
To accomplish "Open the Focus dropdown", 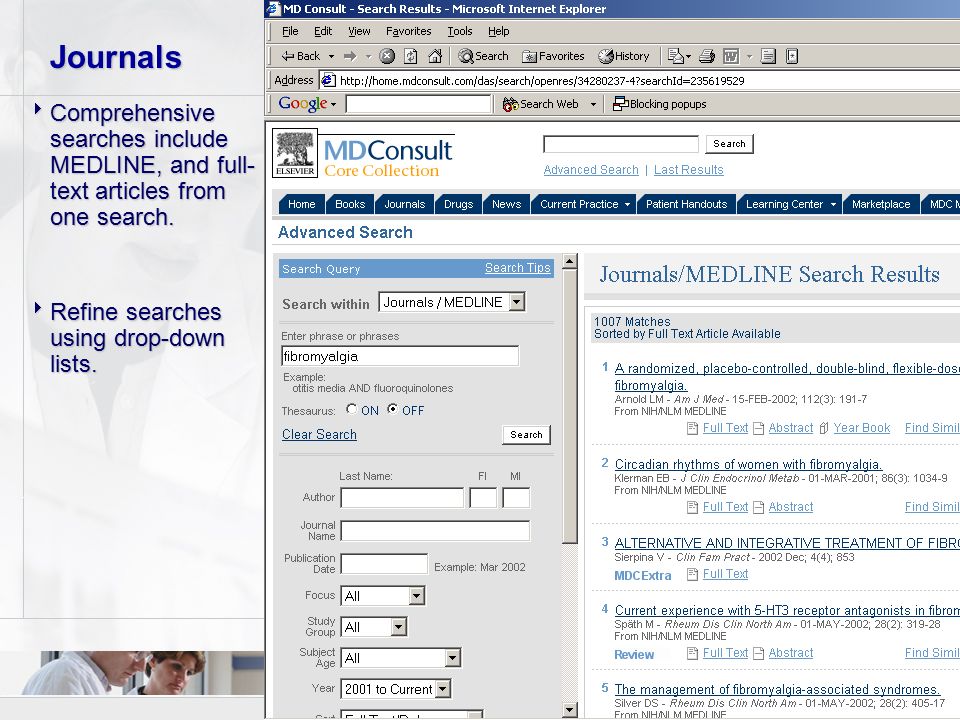I will (x=416, y=596).
